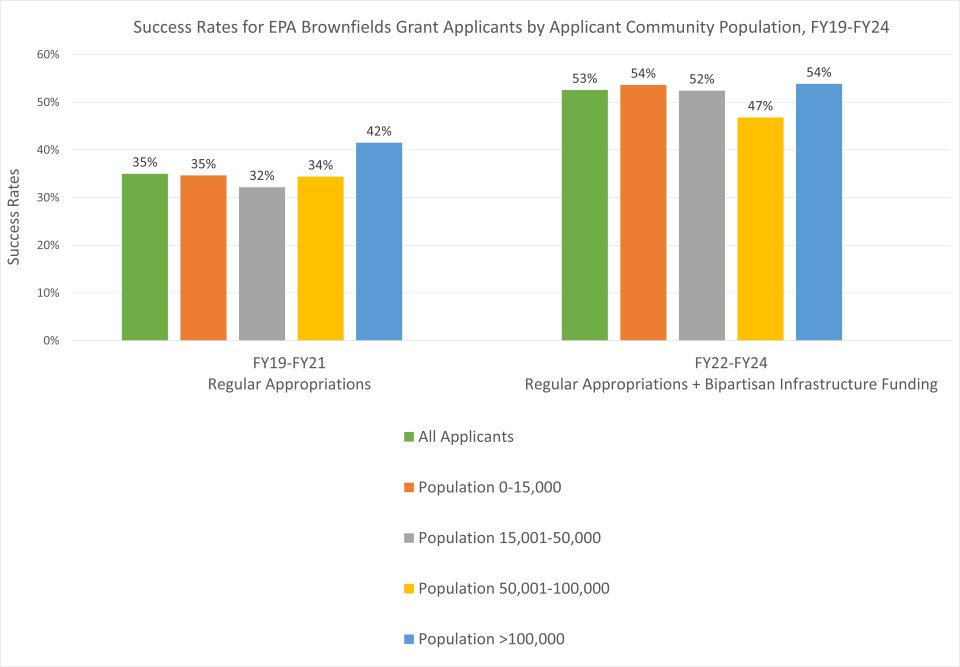Click the FY19-FY21 green bar
The width and height of the screenshot is (960, 667).
pos(145,257)
